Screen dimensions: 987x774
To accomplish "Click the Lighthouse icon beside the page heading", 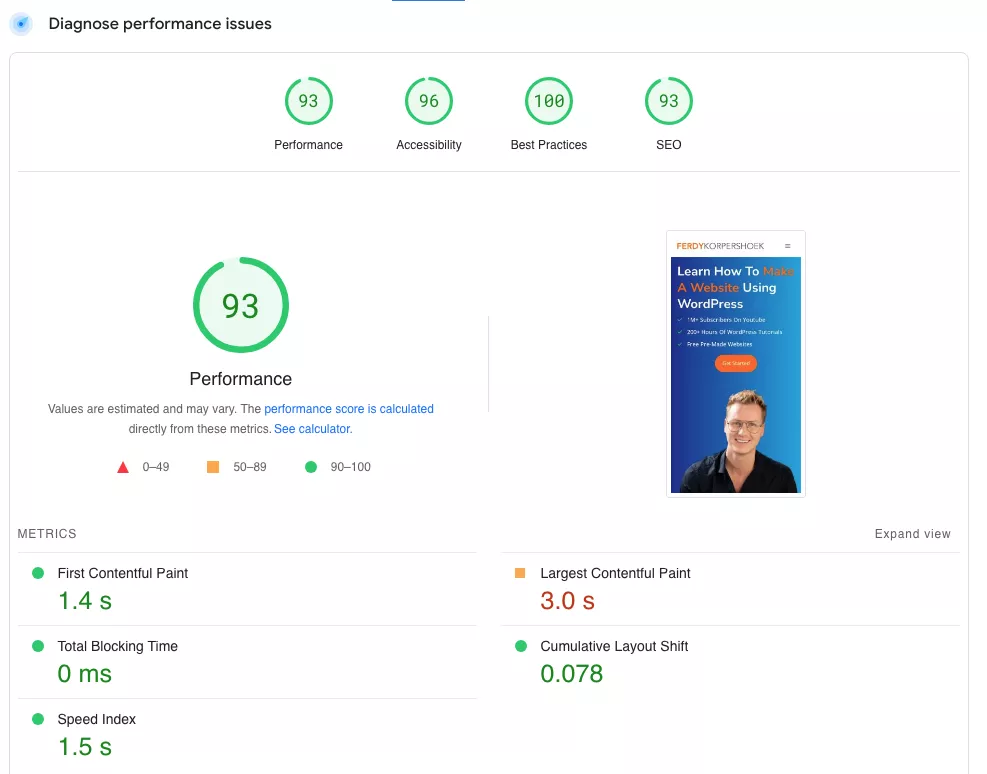I will click(x=21, y=23).
